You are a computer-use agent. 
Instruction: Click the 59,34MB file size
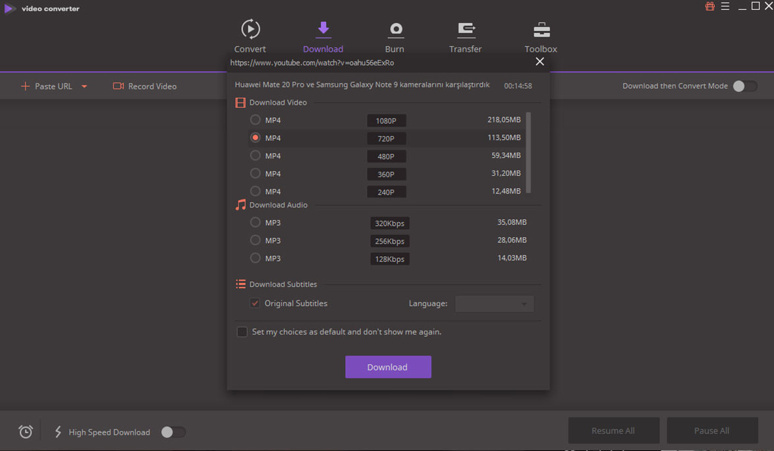[x=506, y=155]
